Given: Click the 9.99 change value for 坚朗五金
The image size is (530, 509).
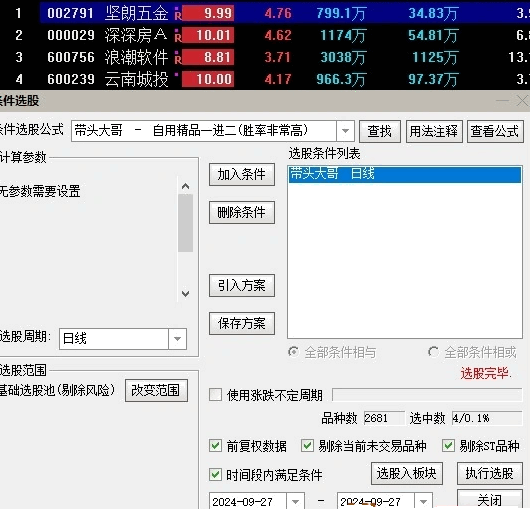Looking at the screenshot, I should point(208,13).
